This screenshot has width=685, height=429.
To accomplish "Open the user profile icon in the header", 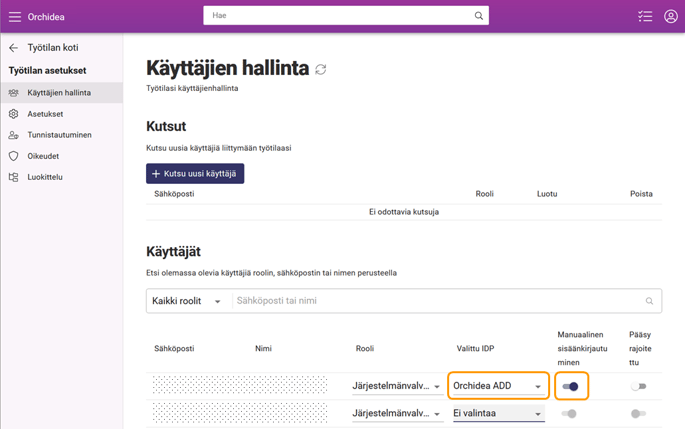I will 671,17.
